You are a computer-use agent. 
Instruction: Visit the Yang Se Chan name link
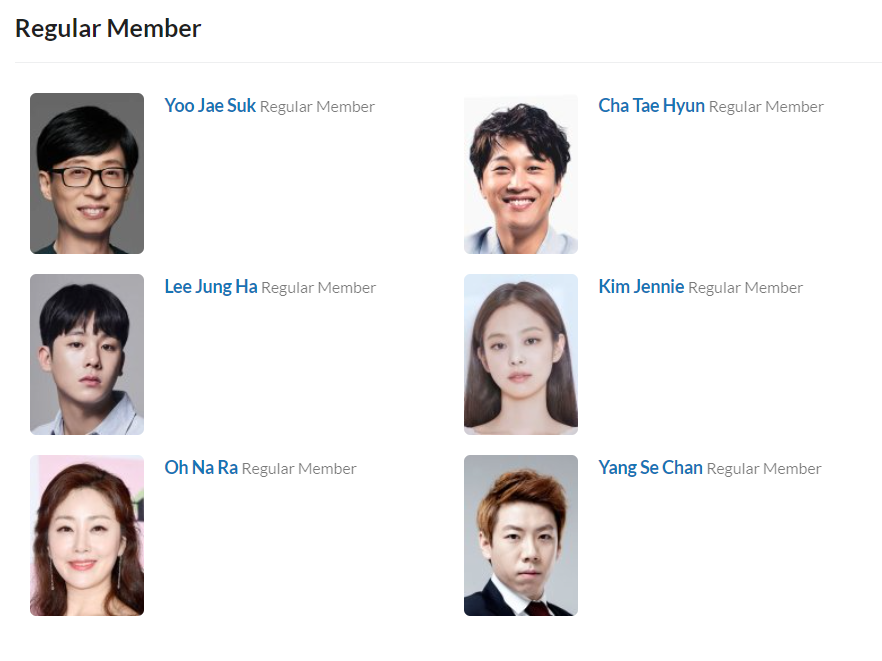coord(650,468)
